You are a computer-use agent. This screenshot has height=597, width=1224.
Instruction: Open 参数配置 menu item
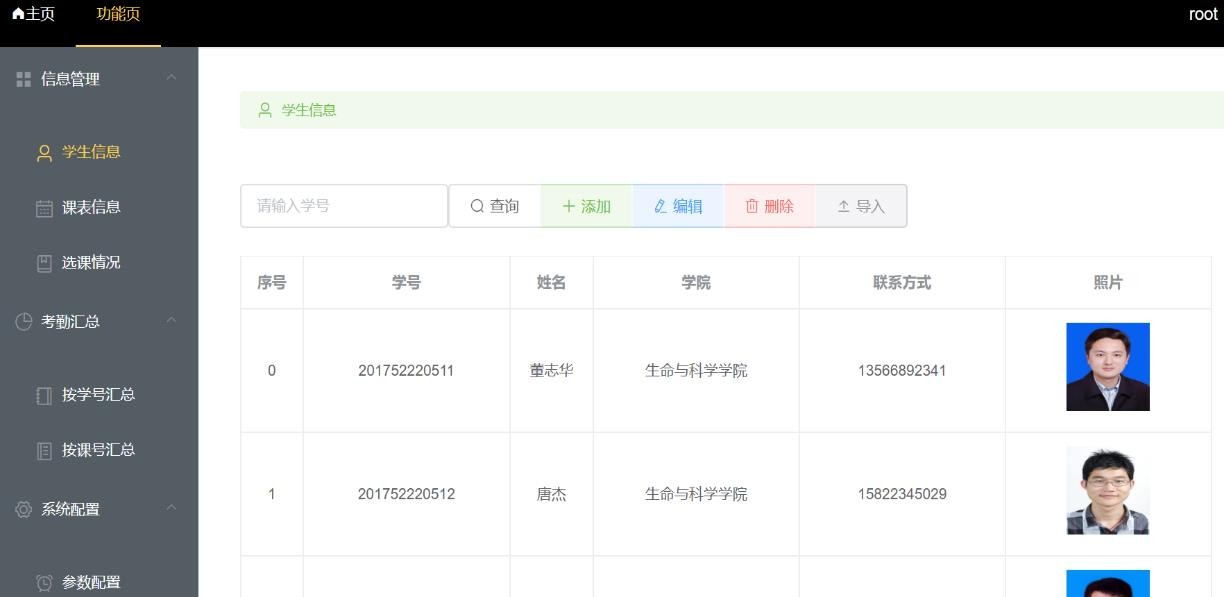tap(99, 582)
